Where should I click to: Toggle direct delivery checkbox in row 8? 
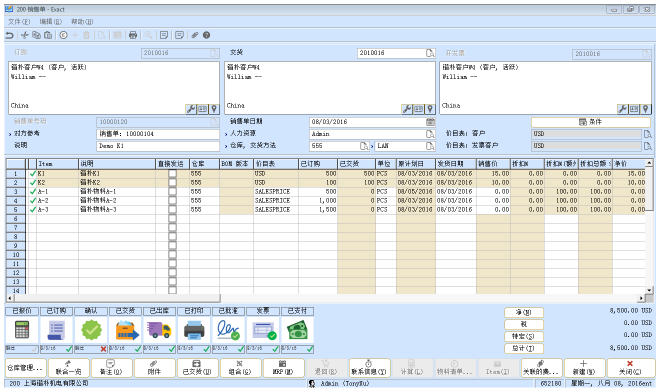(172, 237)
